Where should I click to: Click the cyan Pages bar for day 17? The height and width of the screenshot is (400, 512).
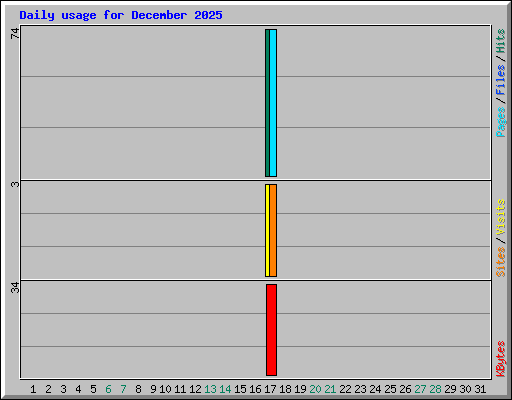[x=273, y=103]
